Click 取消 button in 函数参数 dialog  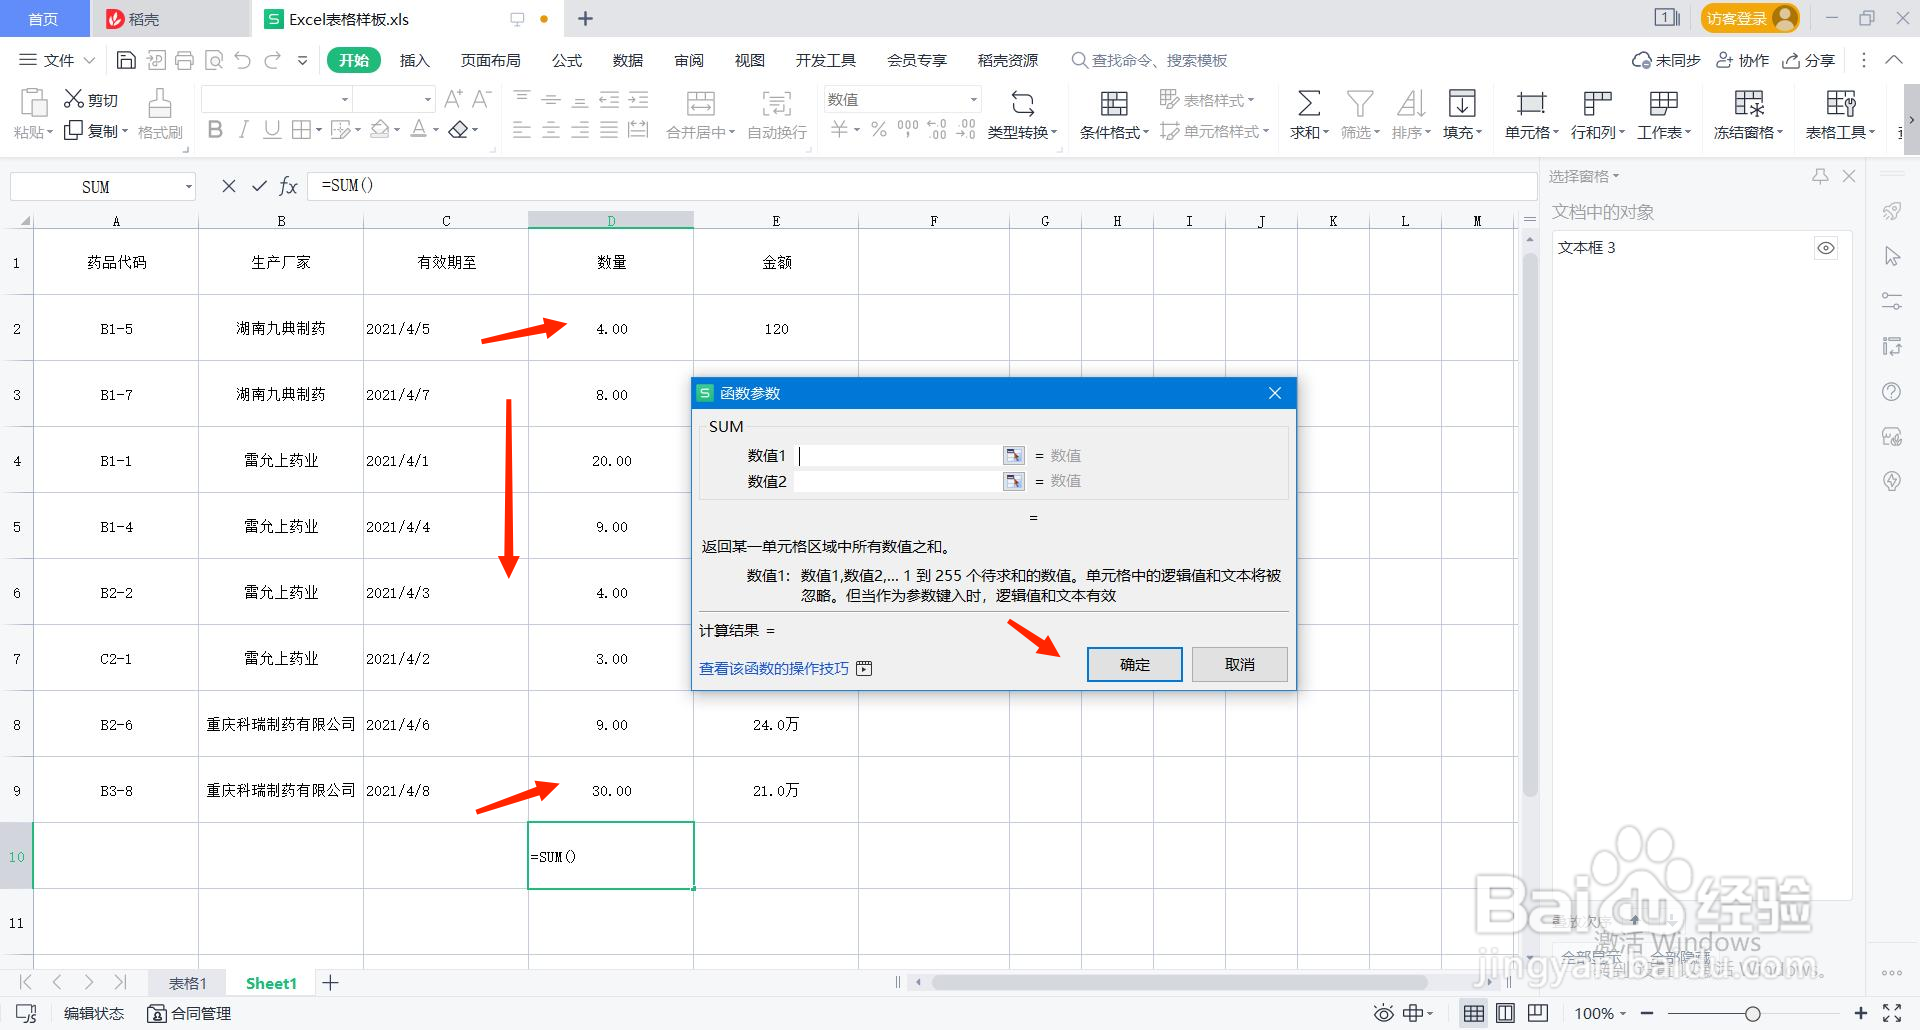[x=1239, y=664]
